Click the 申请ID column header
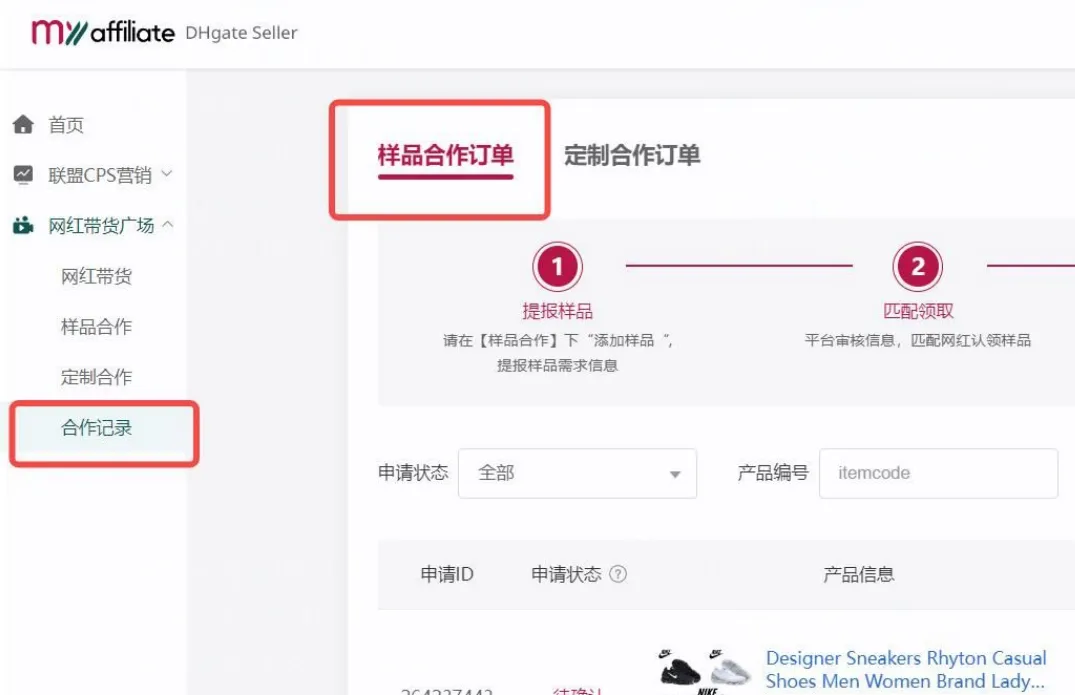Screen dimensions: 1075x695 [447, 574]
